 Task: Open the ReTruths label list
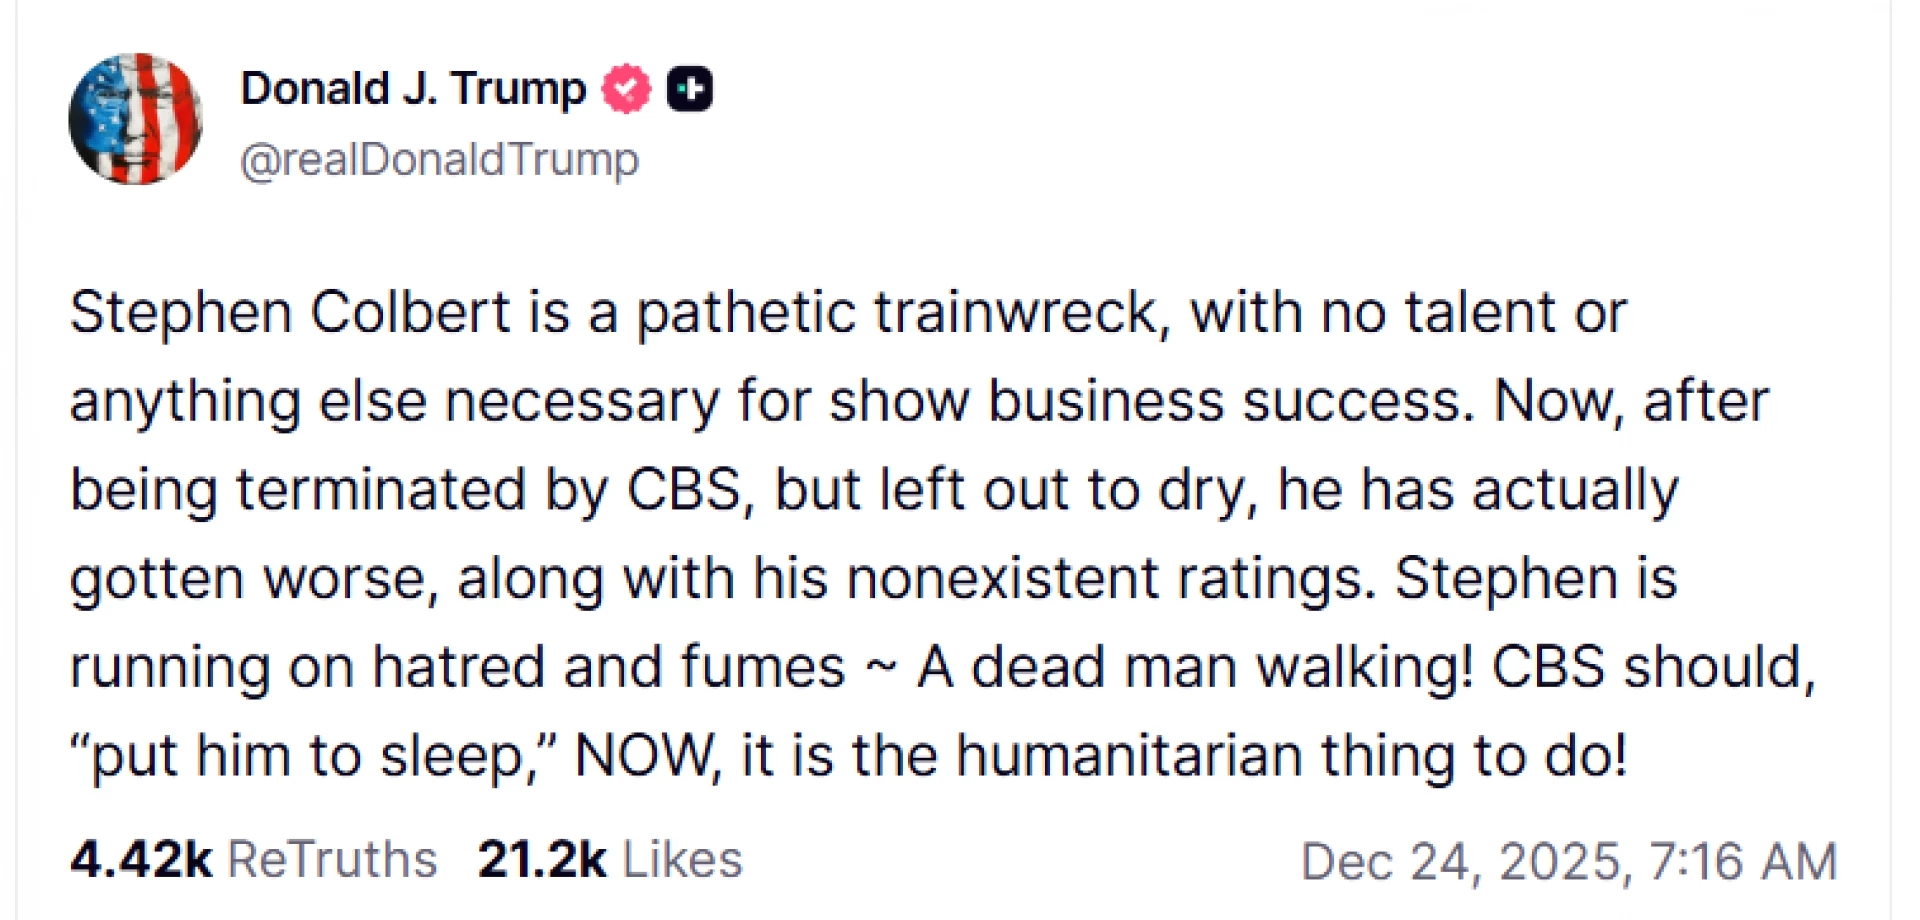click(333, 859)
